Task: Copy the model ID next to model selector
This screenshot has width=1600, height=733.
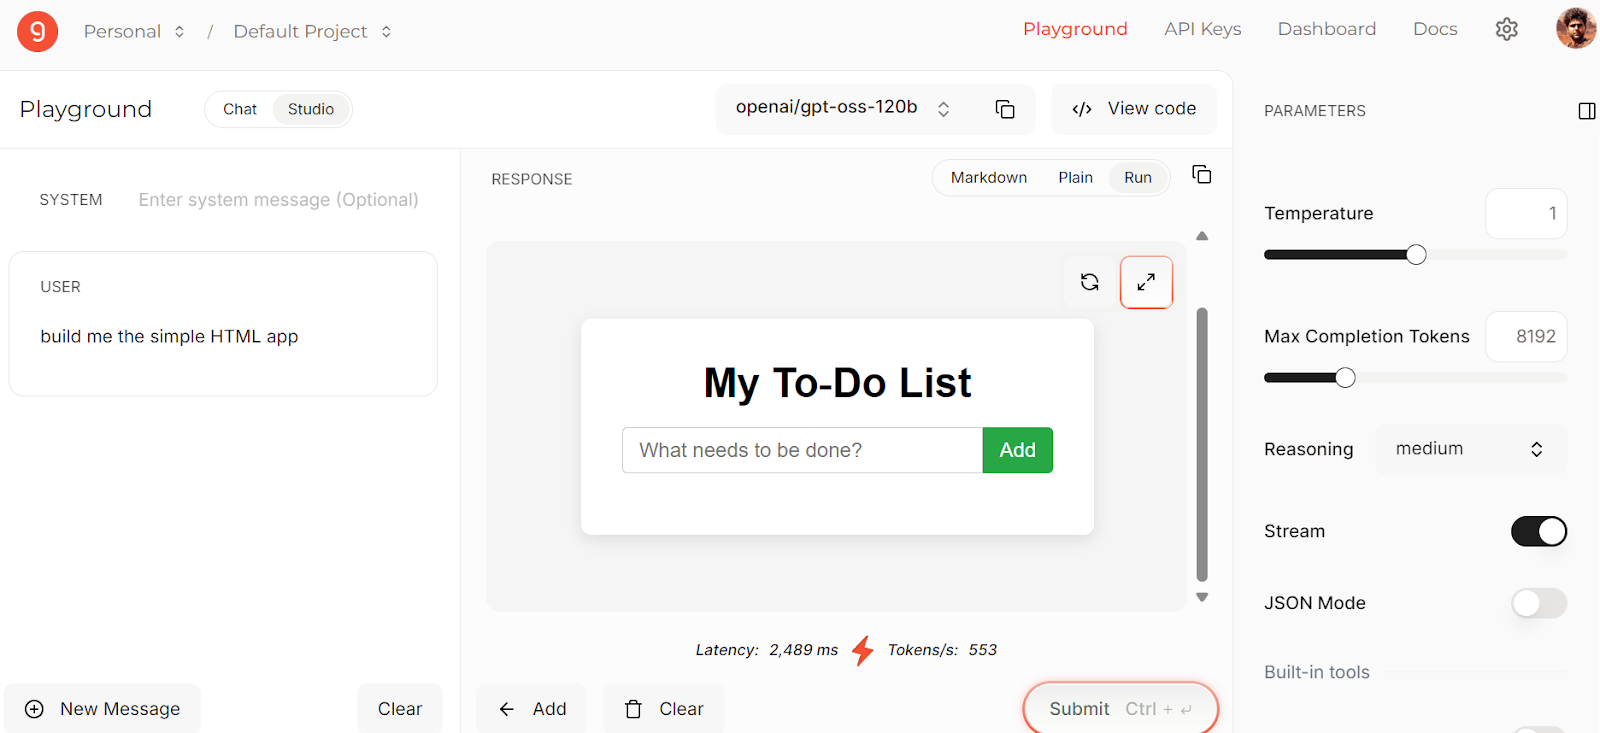Action: pos(1005,109)
